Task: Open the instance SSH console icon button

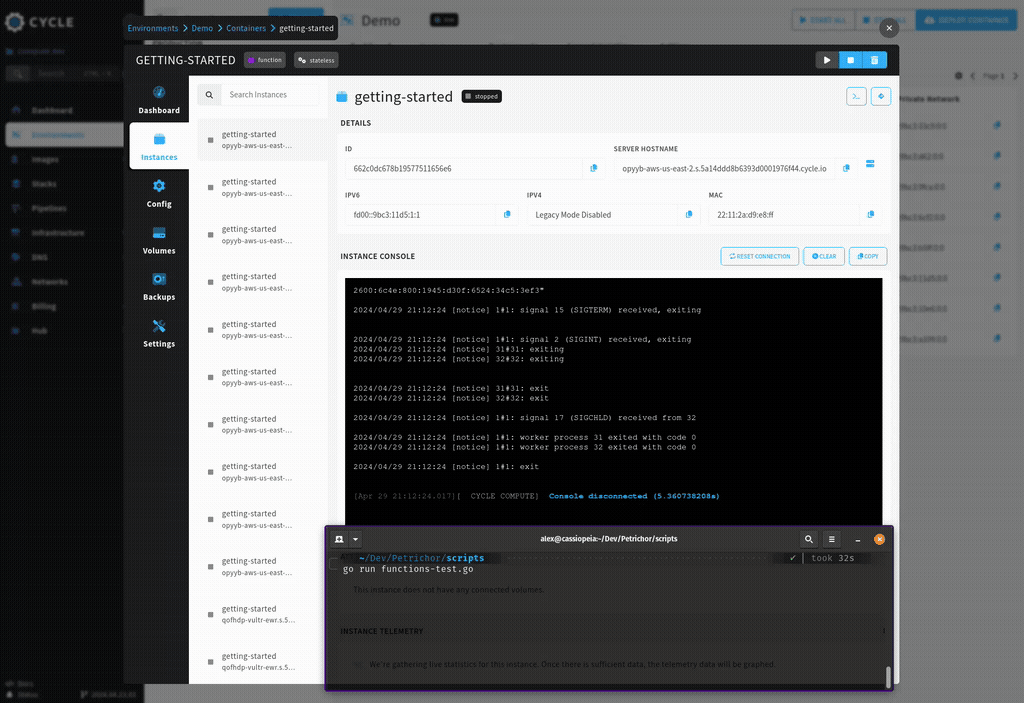Action: tap(856, 97)
